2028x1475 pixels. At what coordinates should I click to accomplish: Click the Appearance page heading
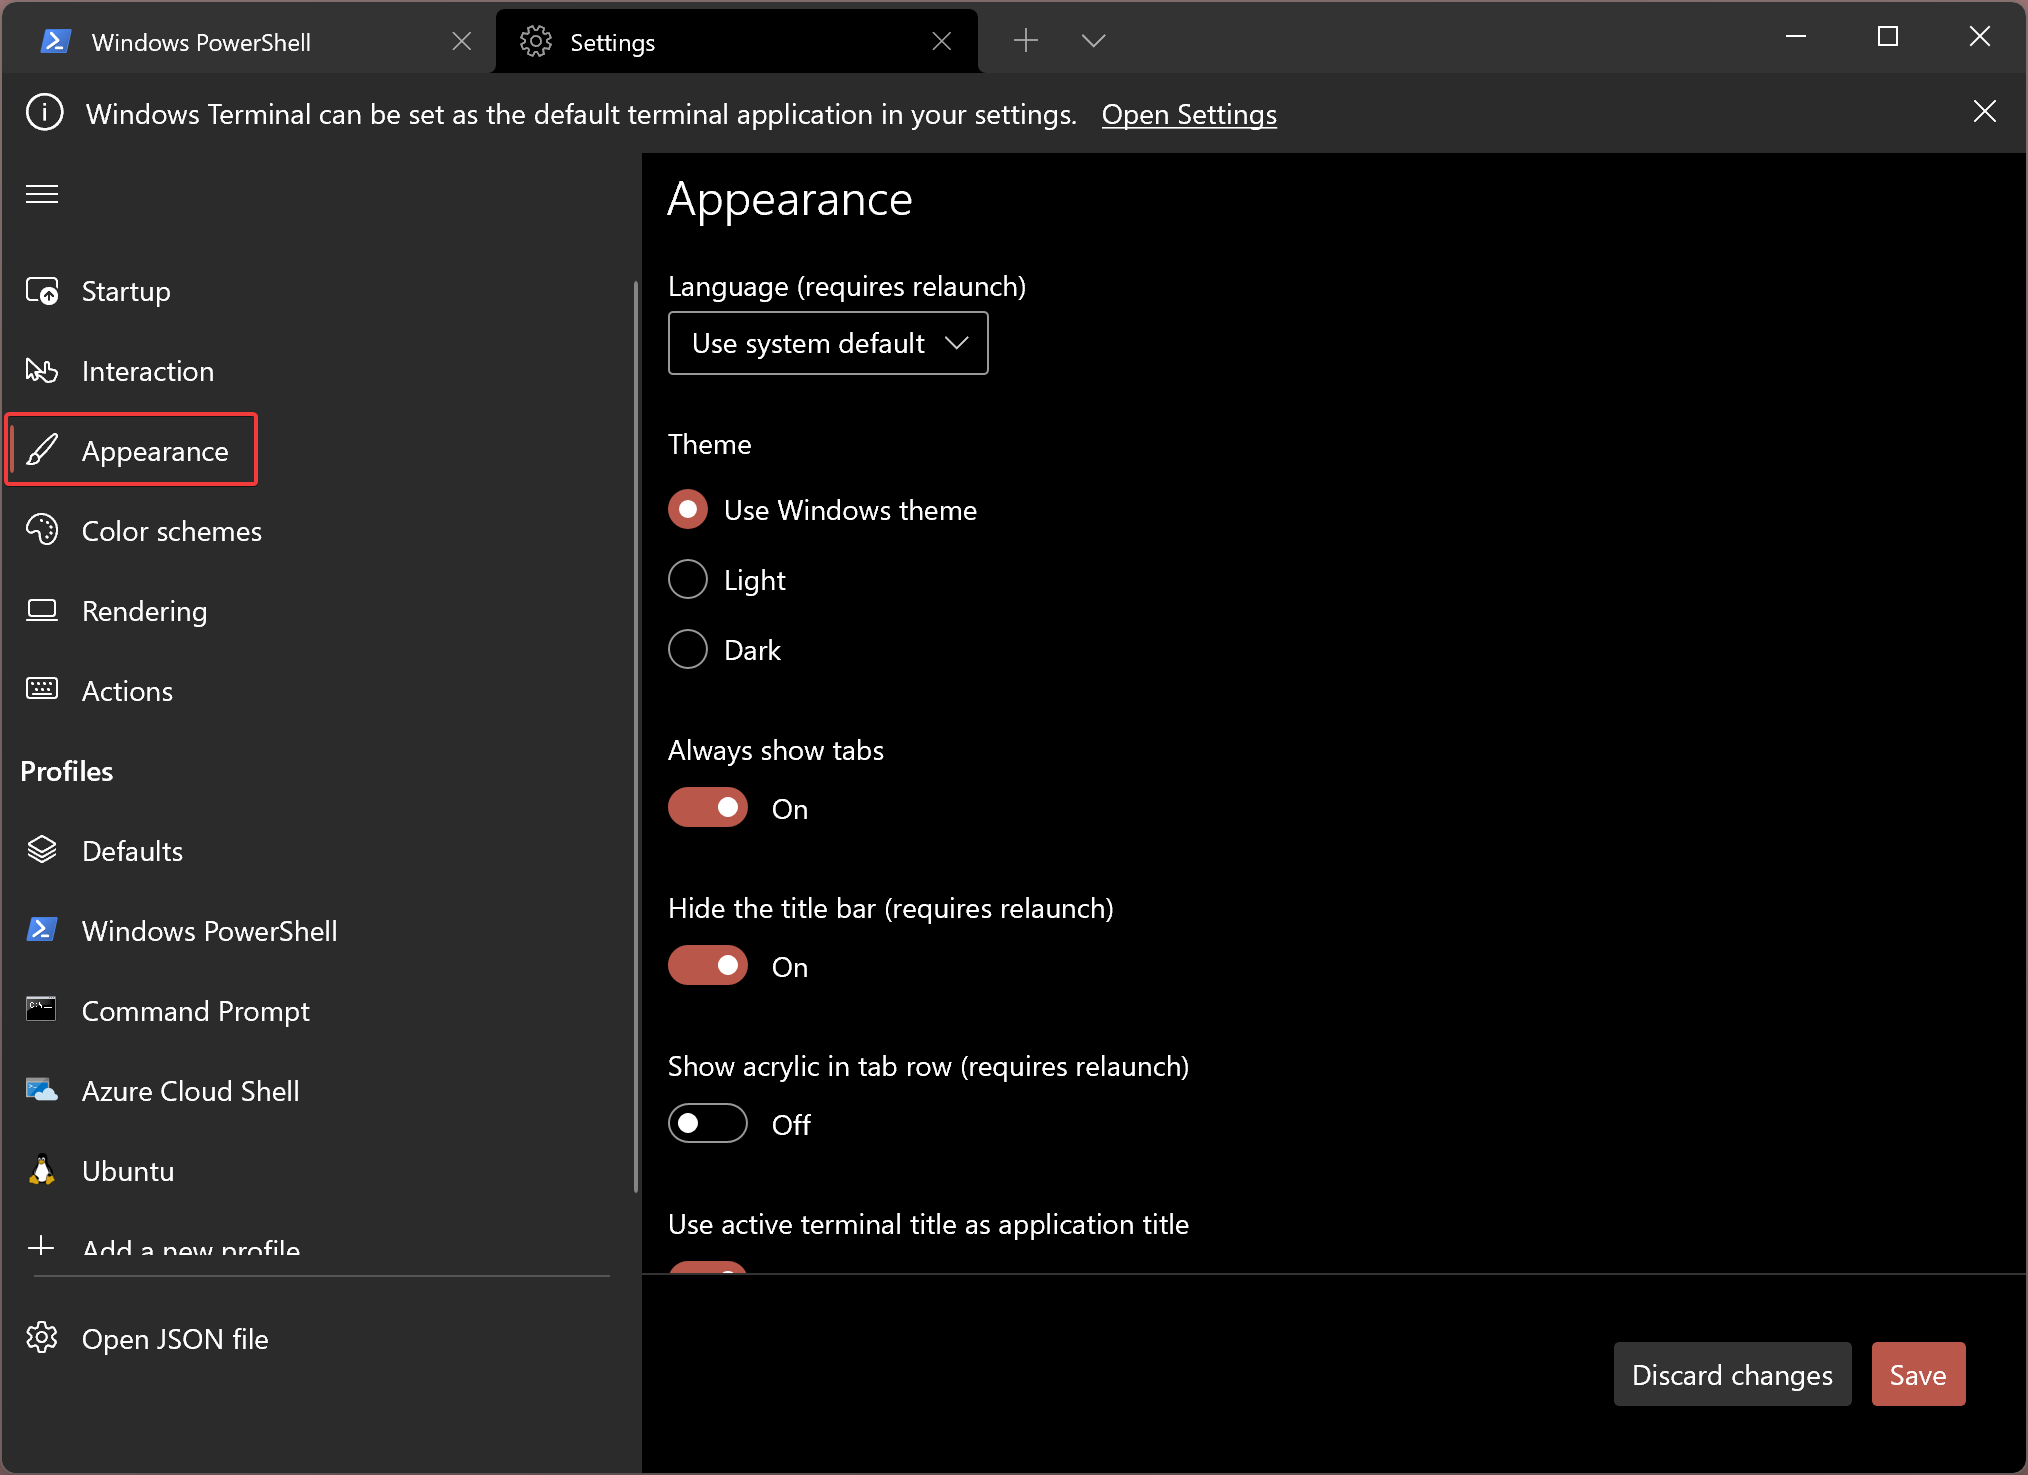point(790,199)
